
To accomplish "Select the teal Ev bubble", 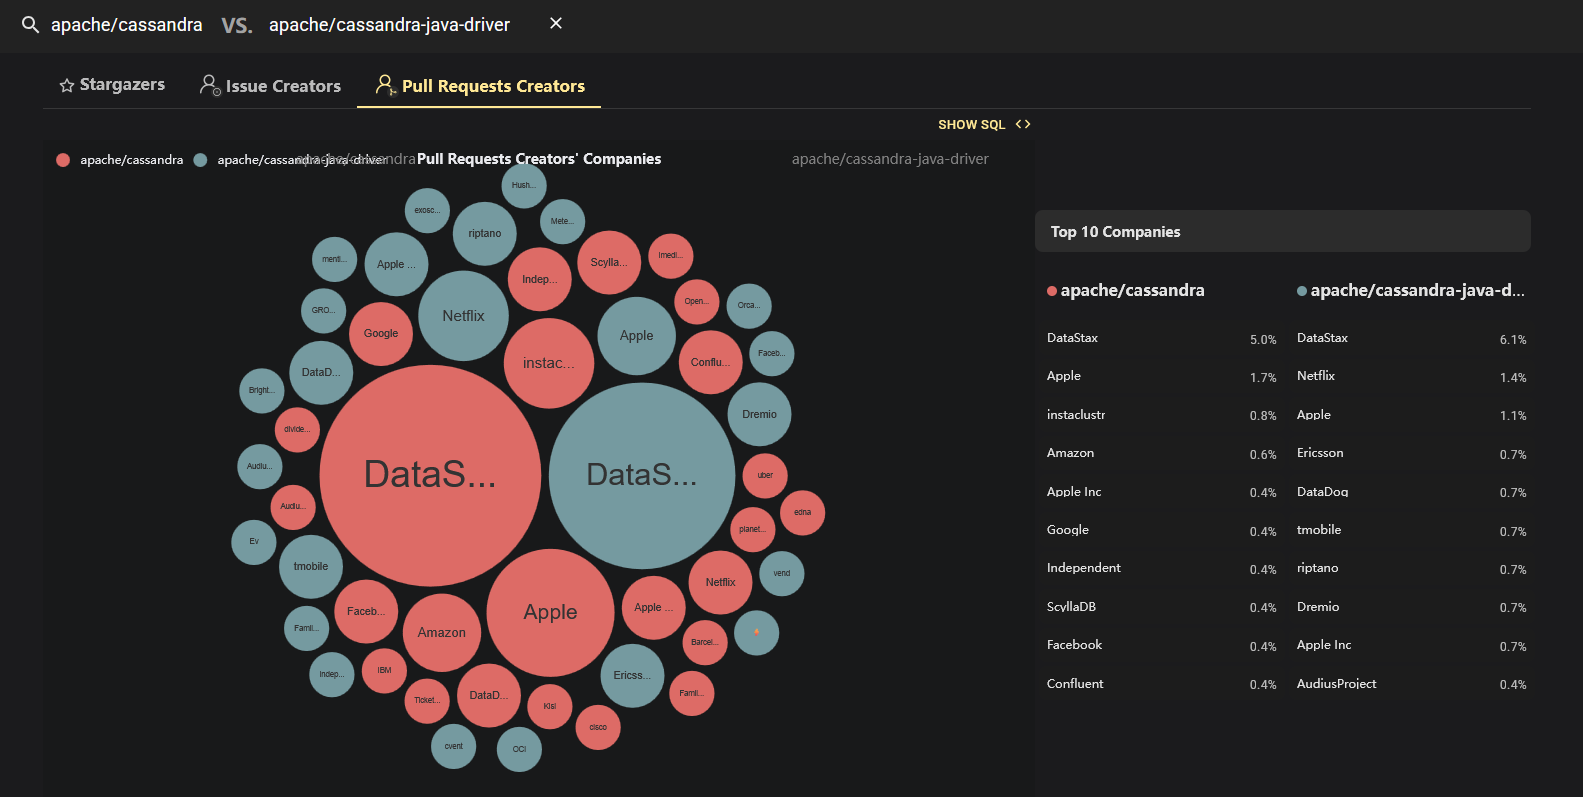I will coord(254,542).
